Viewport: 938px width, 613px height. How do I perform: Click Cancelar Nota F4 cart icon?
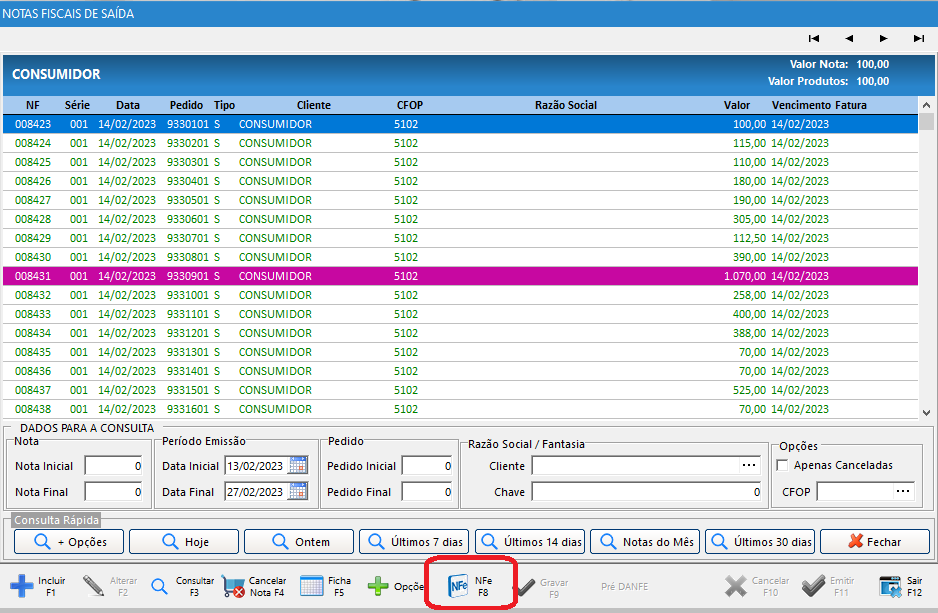tap(233, 586)
